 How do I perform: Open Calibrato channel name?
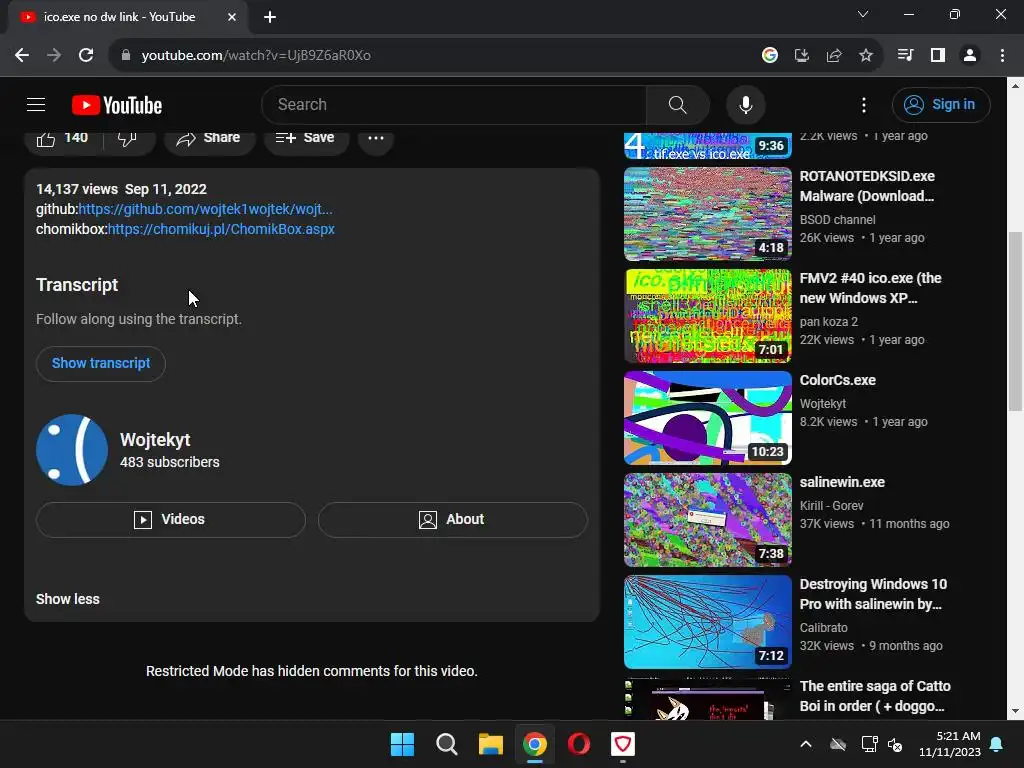click(824, 628)
